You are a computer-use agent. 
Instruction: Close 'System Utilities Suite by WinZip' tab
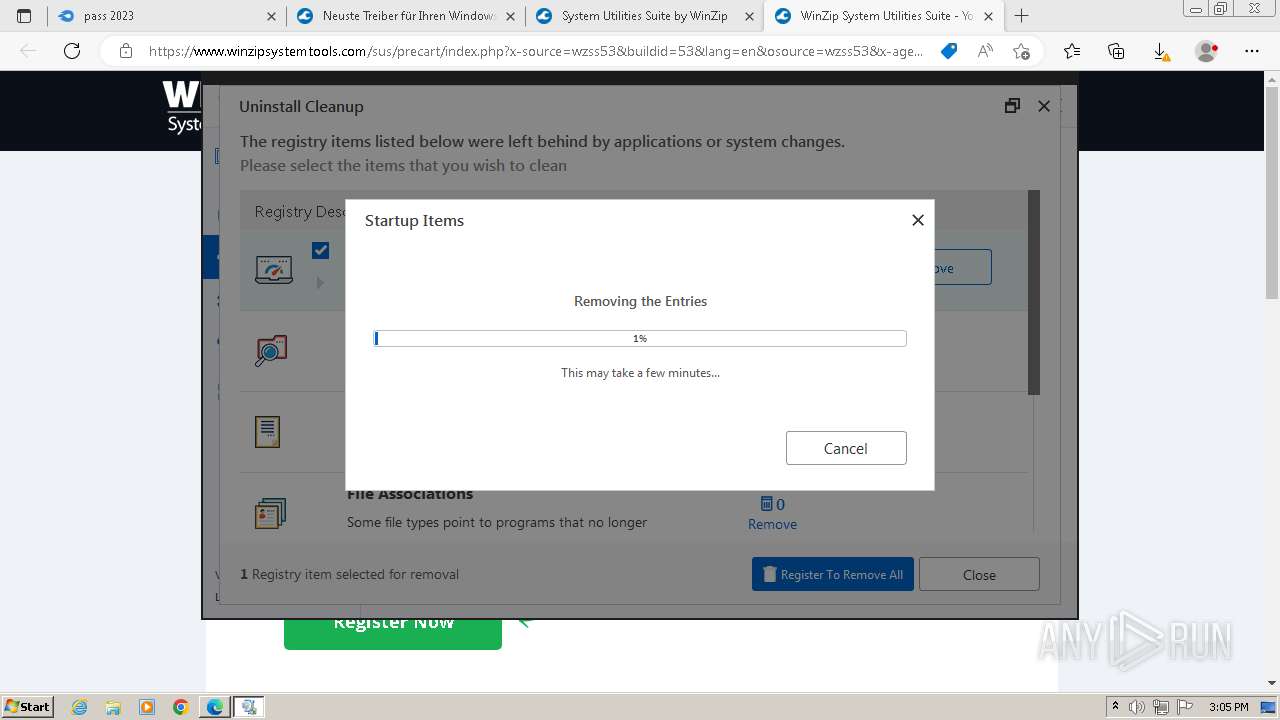[x=750, y=16]
